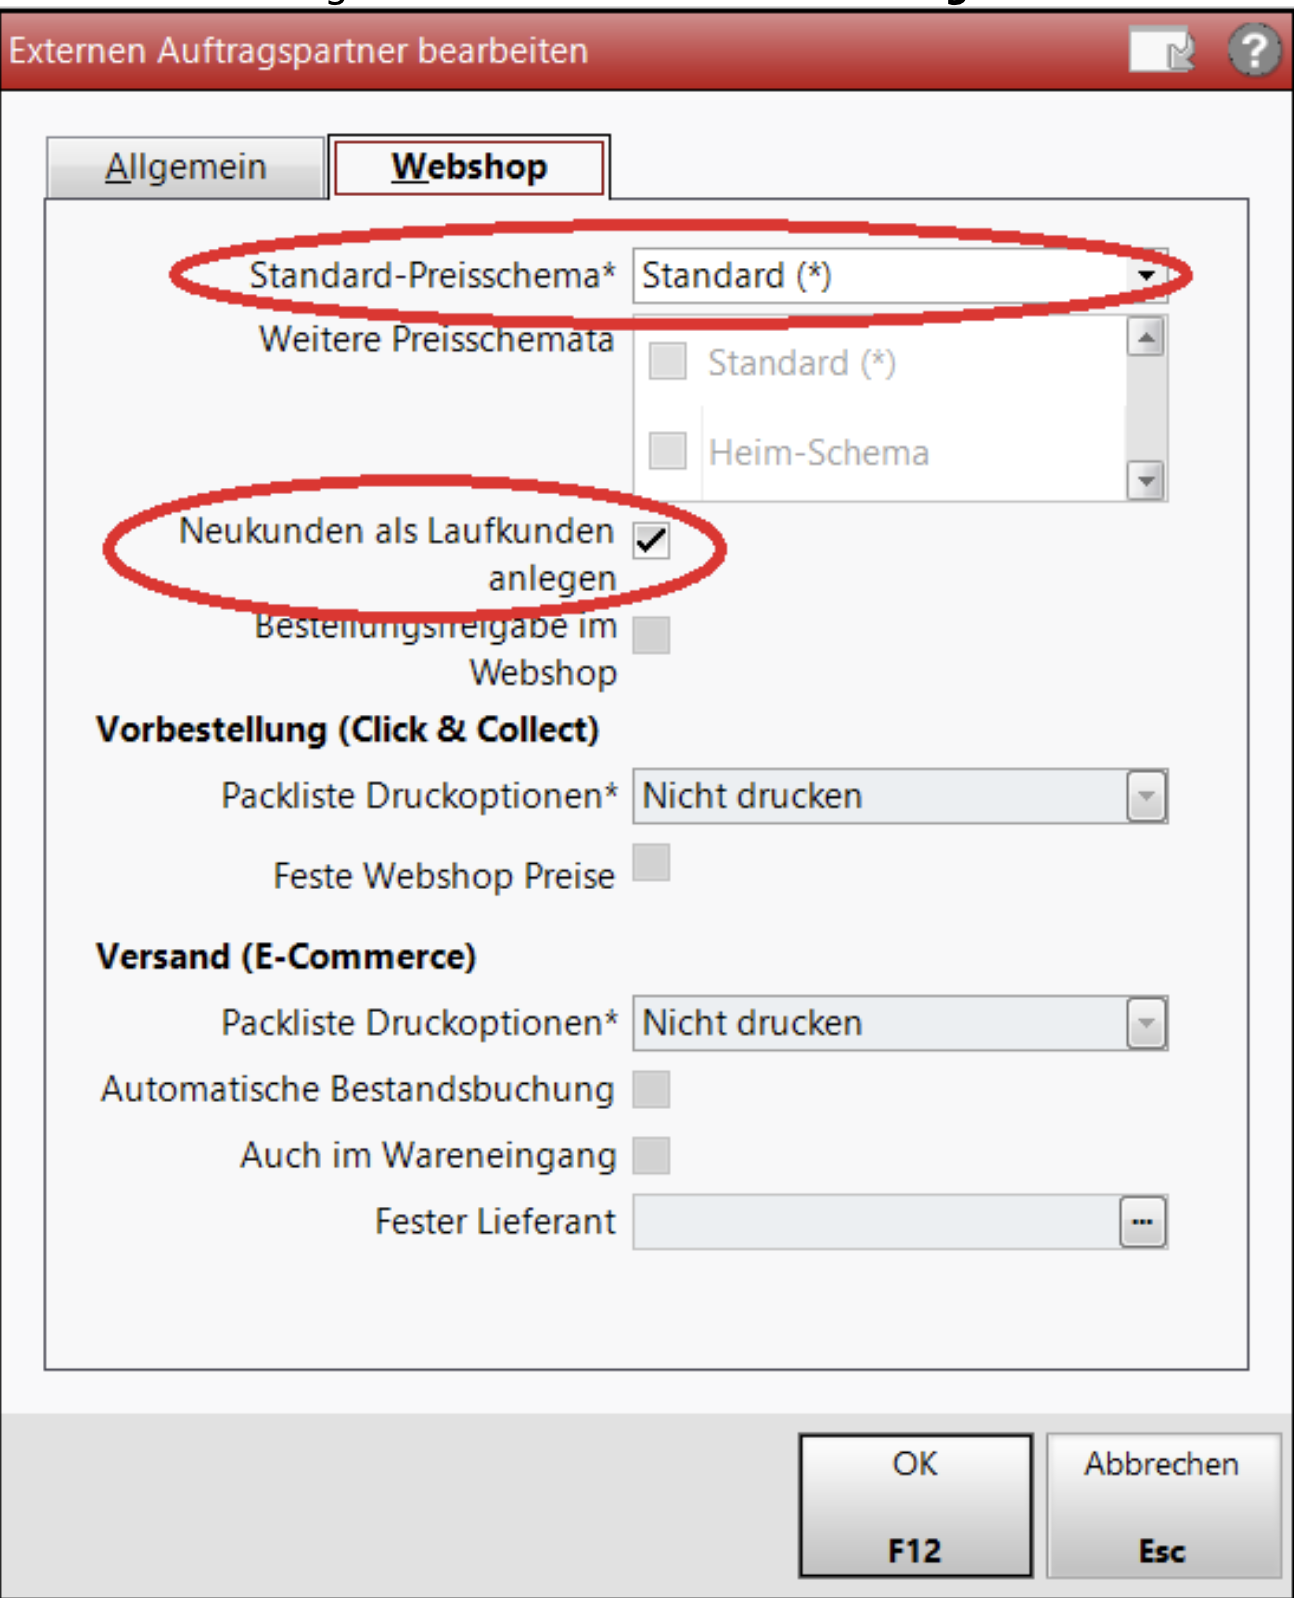
Task: Select the Webshop tab
Action: pos(469,167)
